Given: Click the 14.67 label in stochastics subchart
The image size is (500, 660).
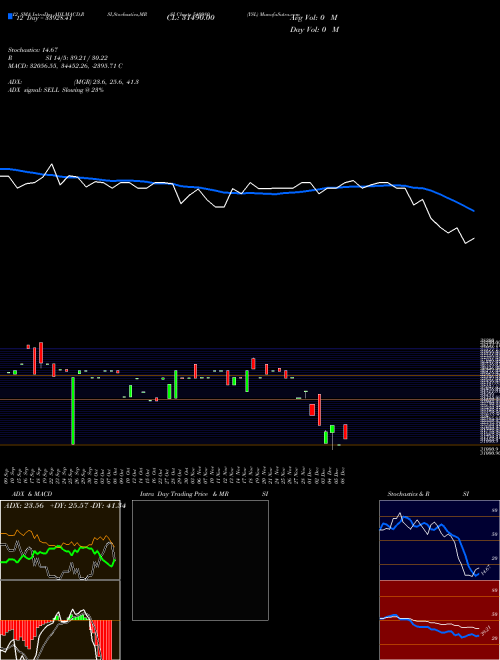Looking at the screenshot, I should pyautogui.click(x=486, y=571).
